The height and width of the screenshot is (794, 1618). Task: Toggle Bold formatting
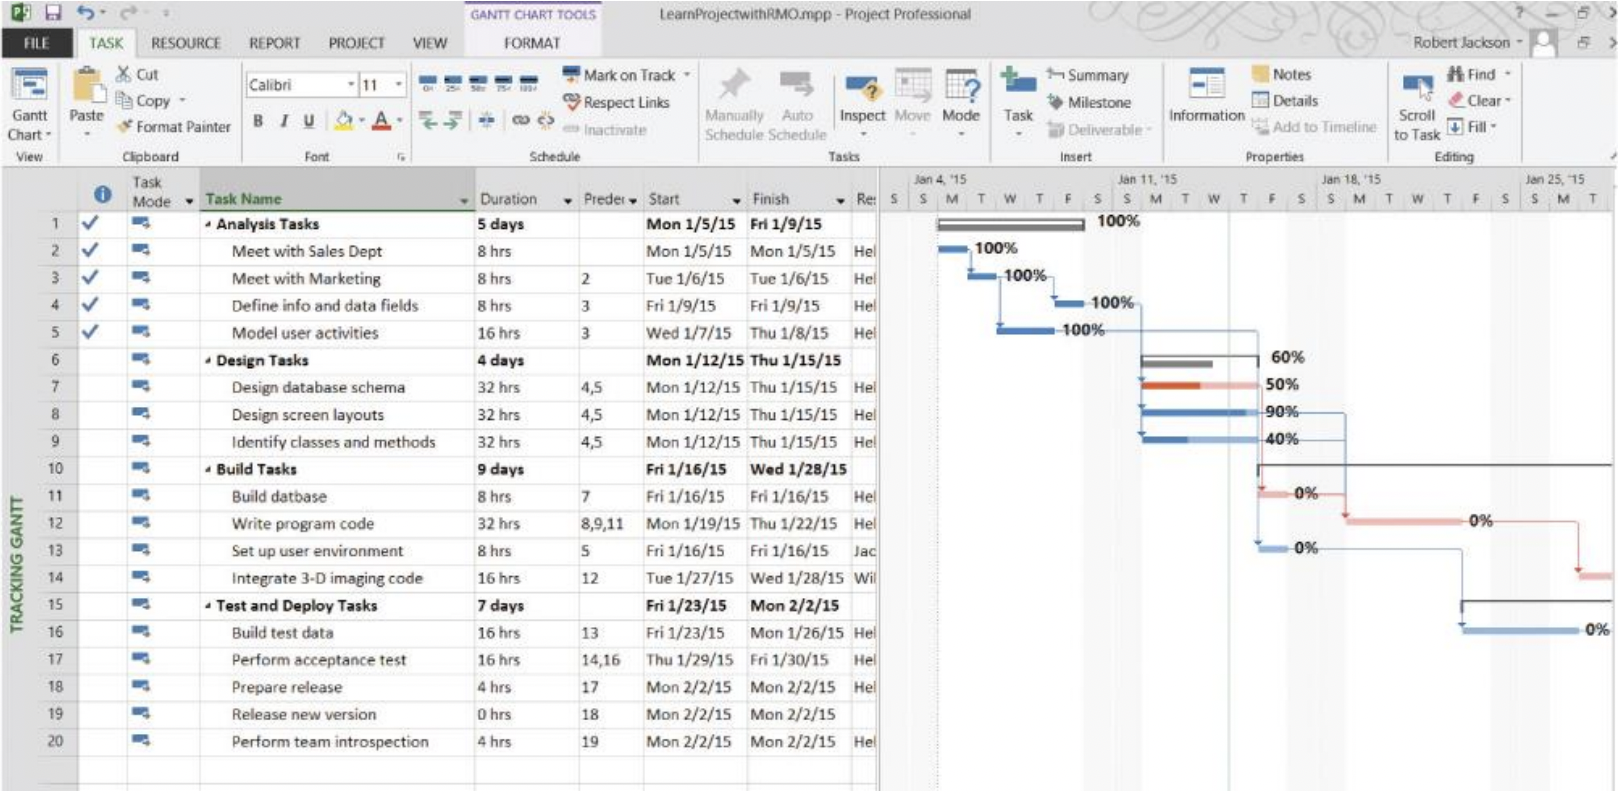pos(258,121)
